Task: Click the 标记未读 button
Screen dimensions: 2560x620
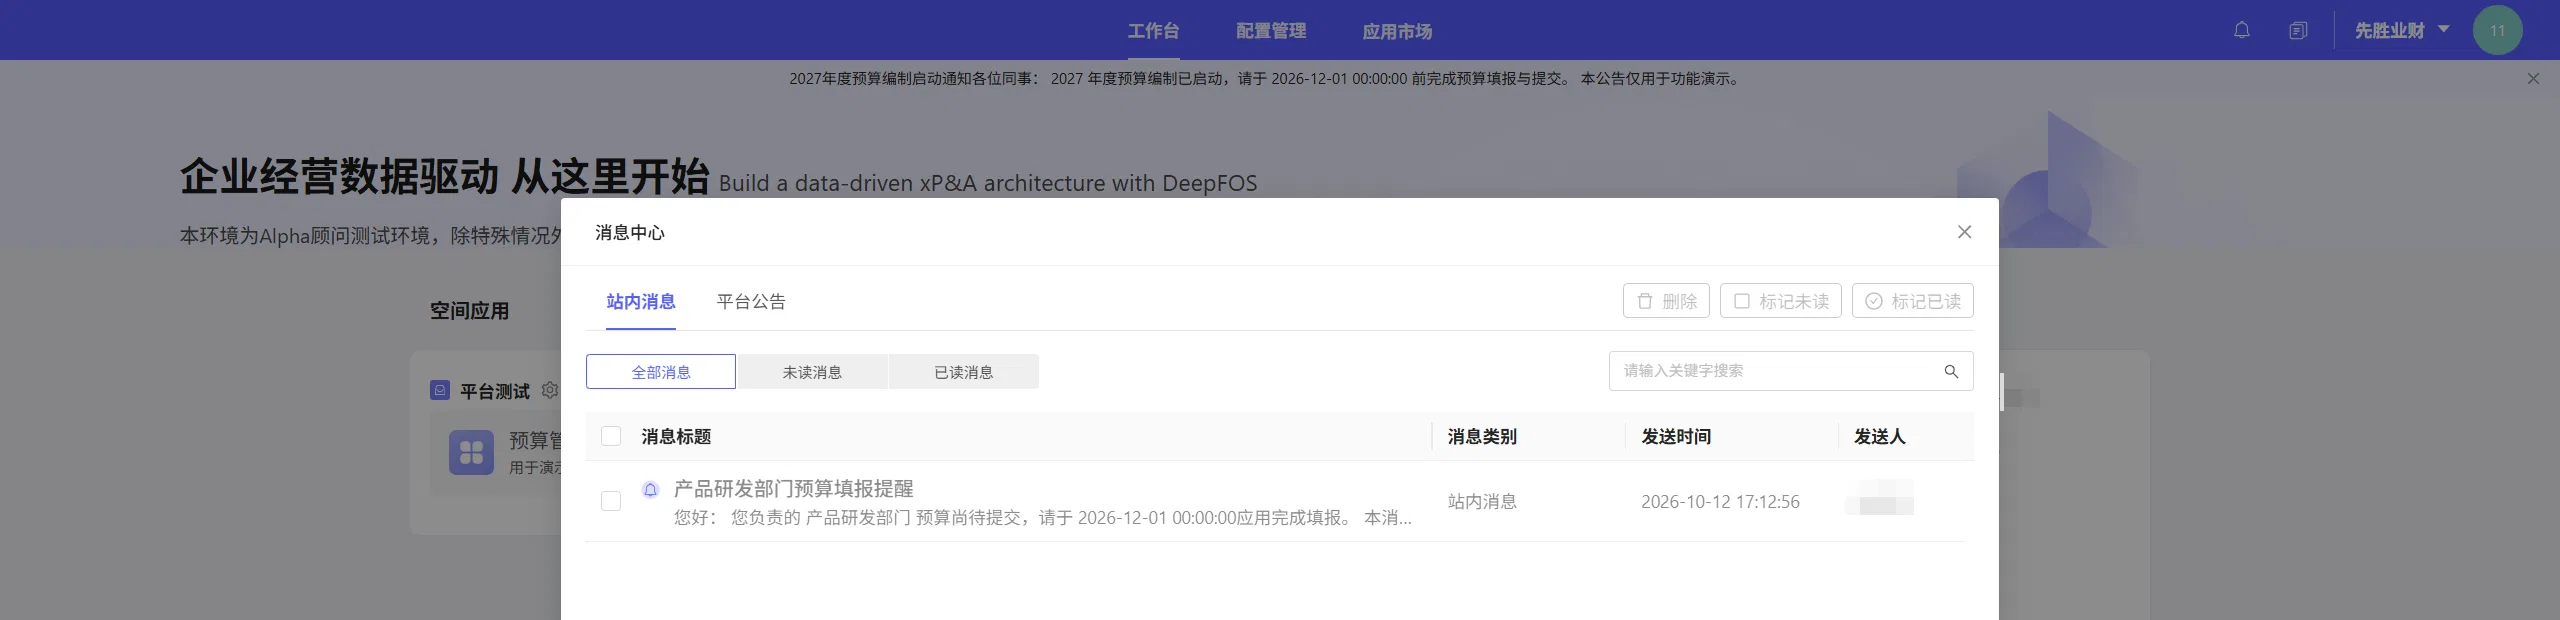Action: pos(1781,301)
